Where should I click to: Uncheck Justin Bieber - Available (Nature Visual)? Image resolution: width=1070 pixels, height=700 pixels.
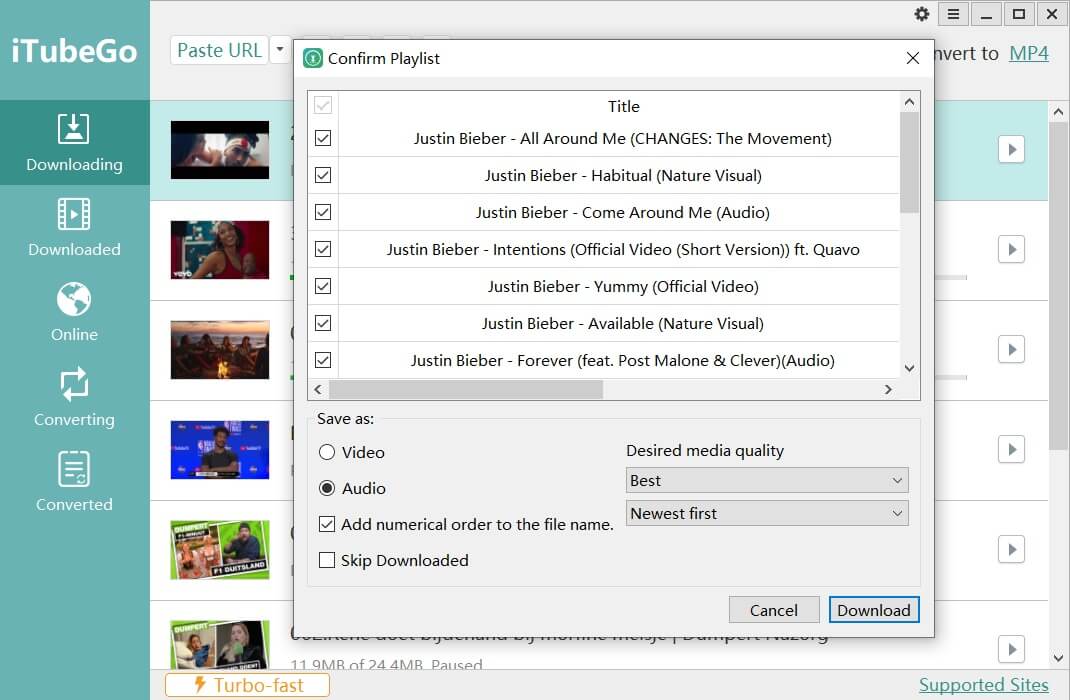[x=323, y=322]
